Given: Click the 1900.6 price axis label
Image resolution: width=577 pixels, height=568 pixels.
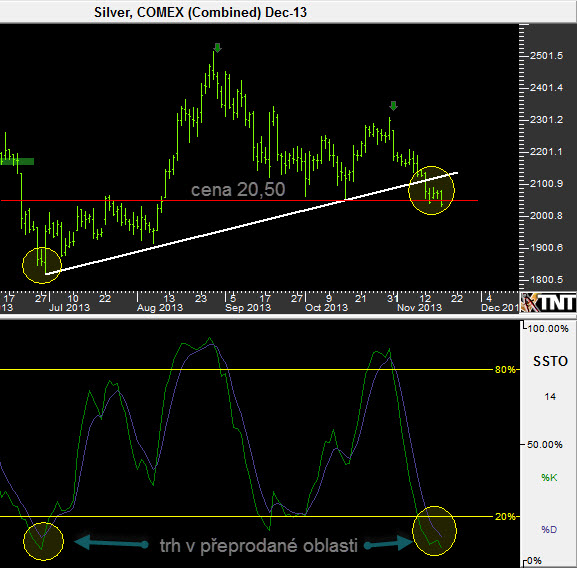Looking at the screenshot, I should tap(546, 248).
